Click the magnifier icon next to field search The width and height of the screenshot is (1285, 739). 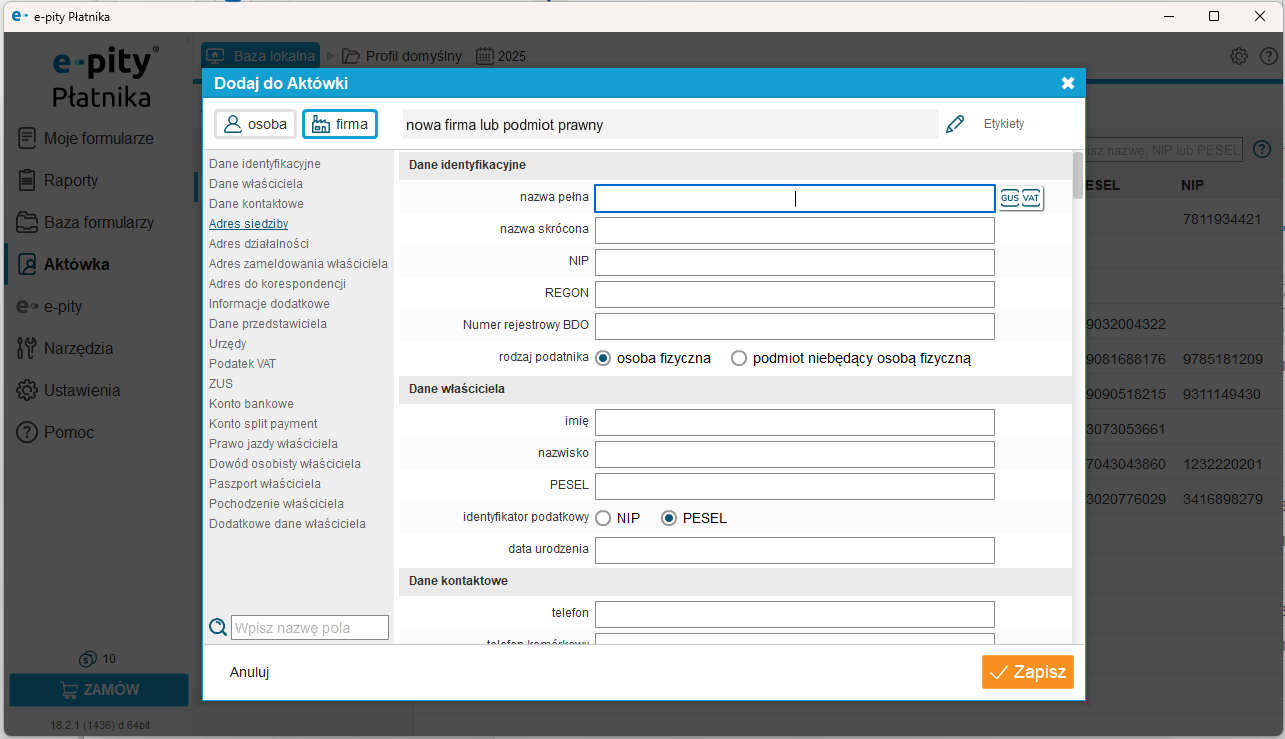coord(217,627)
